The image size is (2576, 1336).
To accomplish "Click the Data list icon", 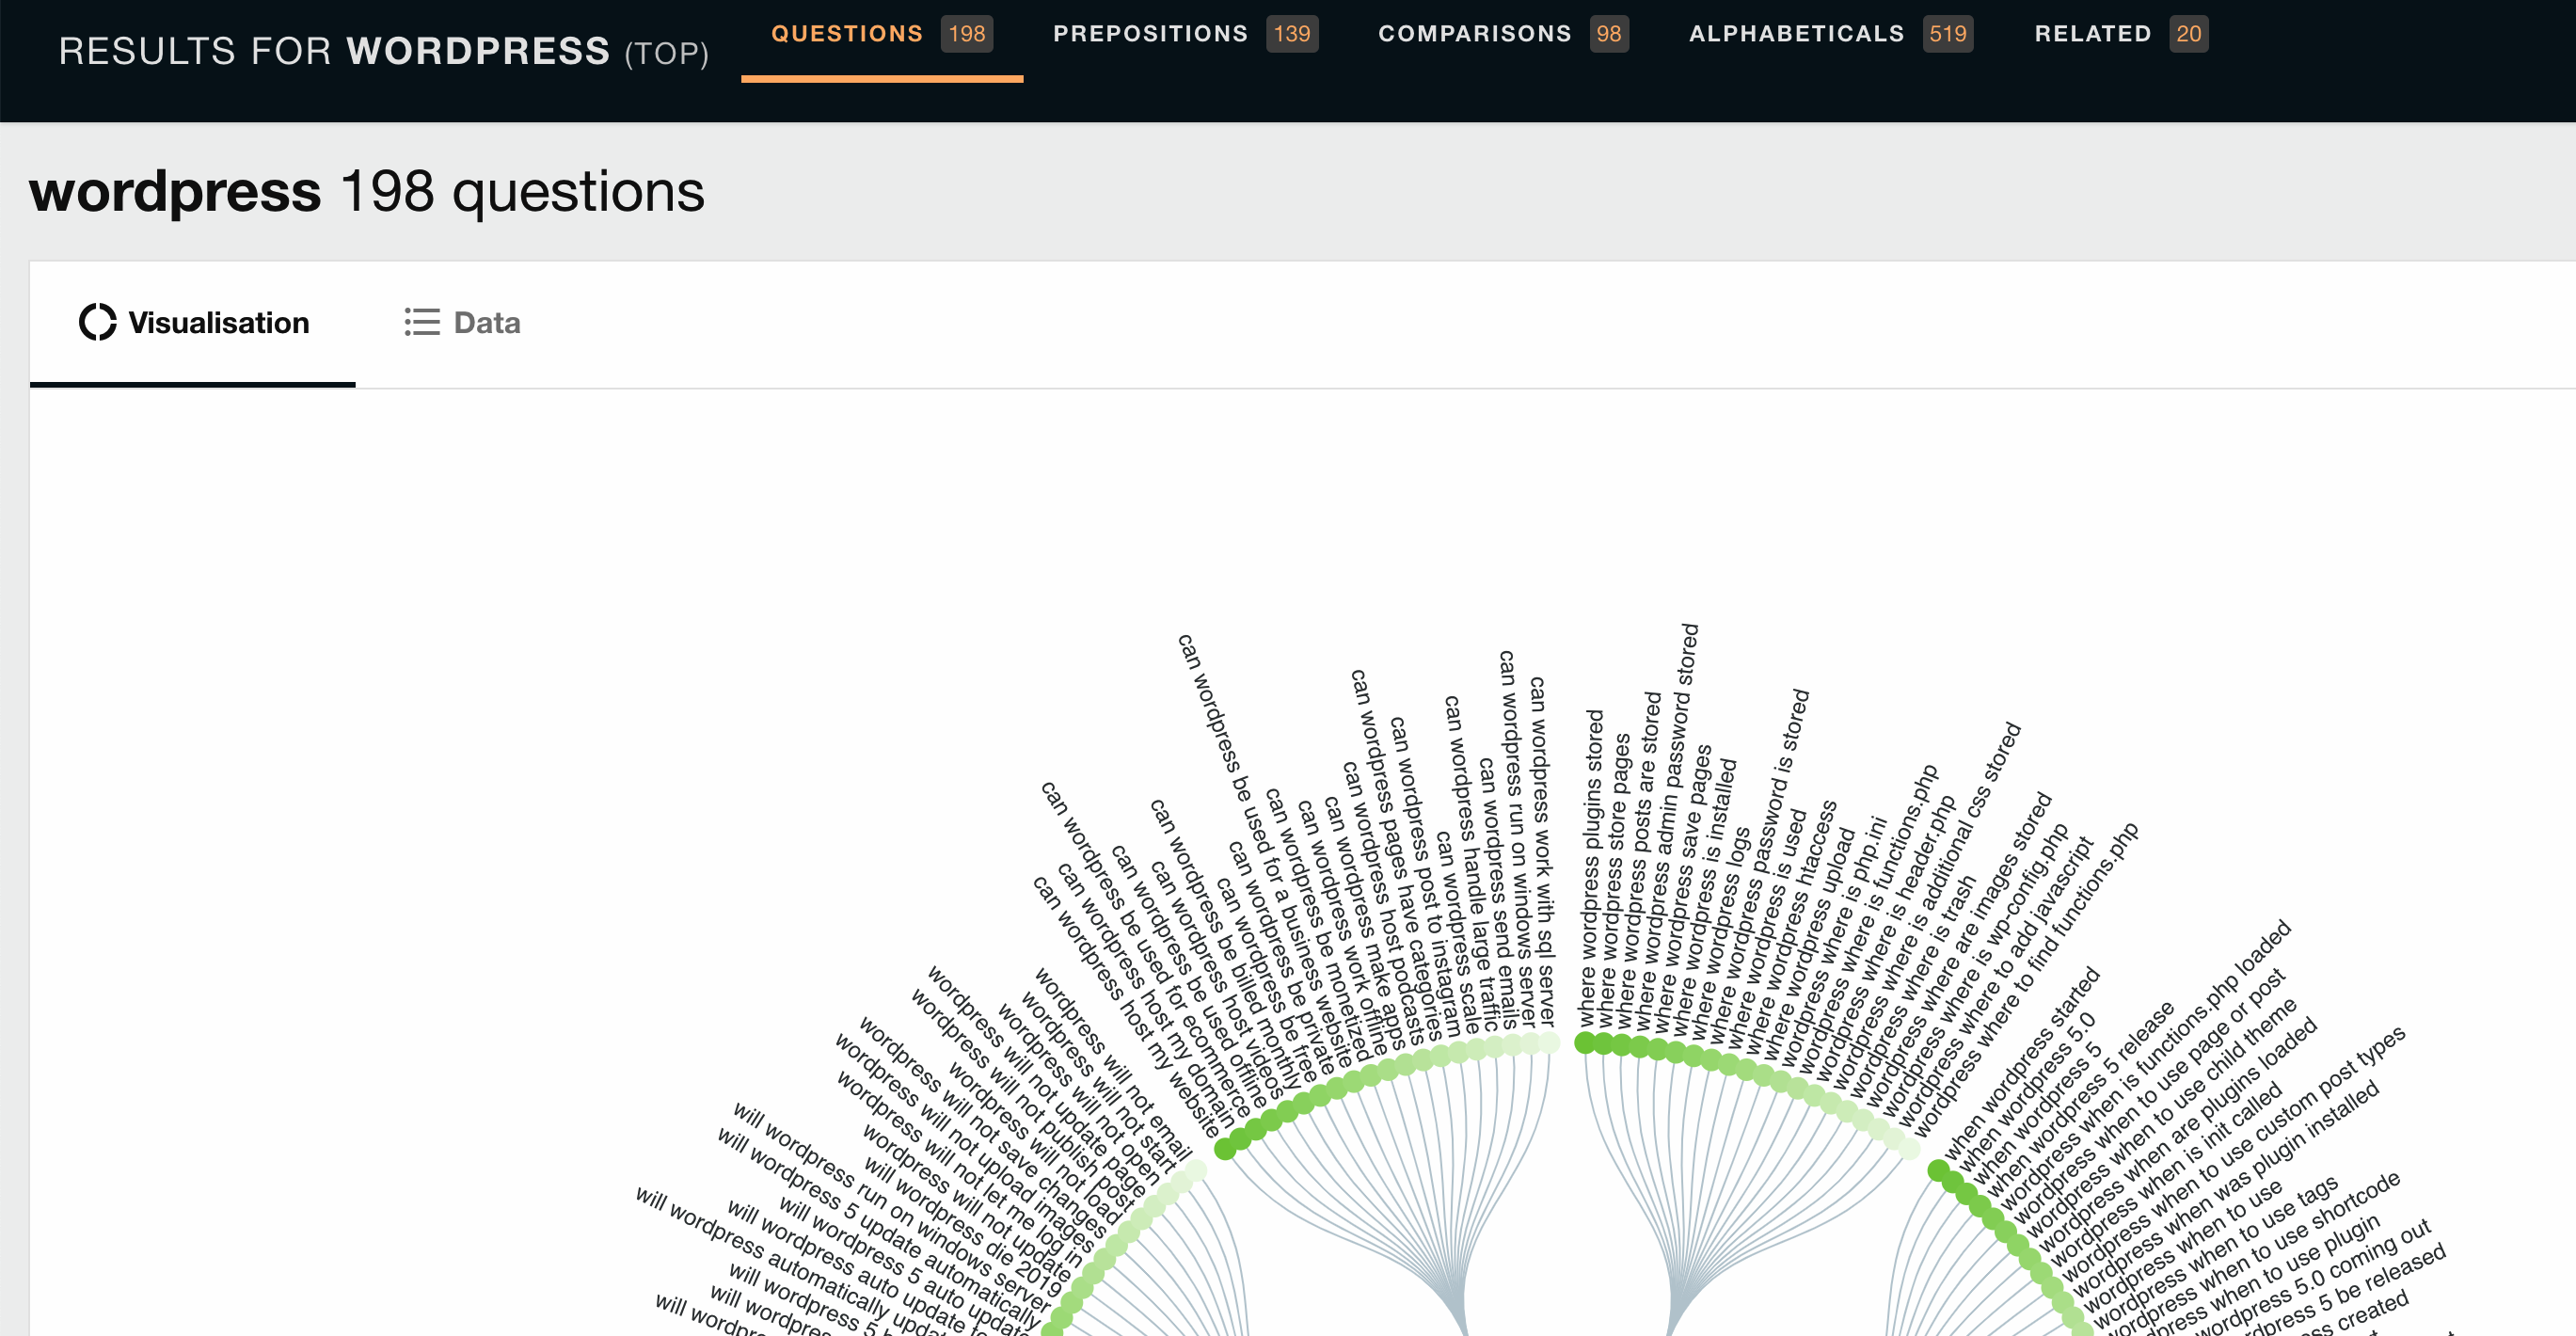I will (422, 322).
